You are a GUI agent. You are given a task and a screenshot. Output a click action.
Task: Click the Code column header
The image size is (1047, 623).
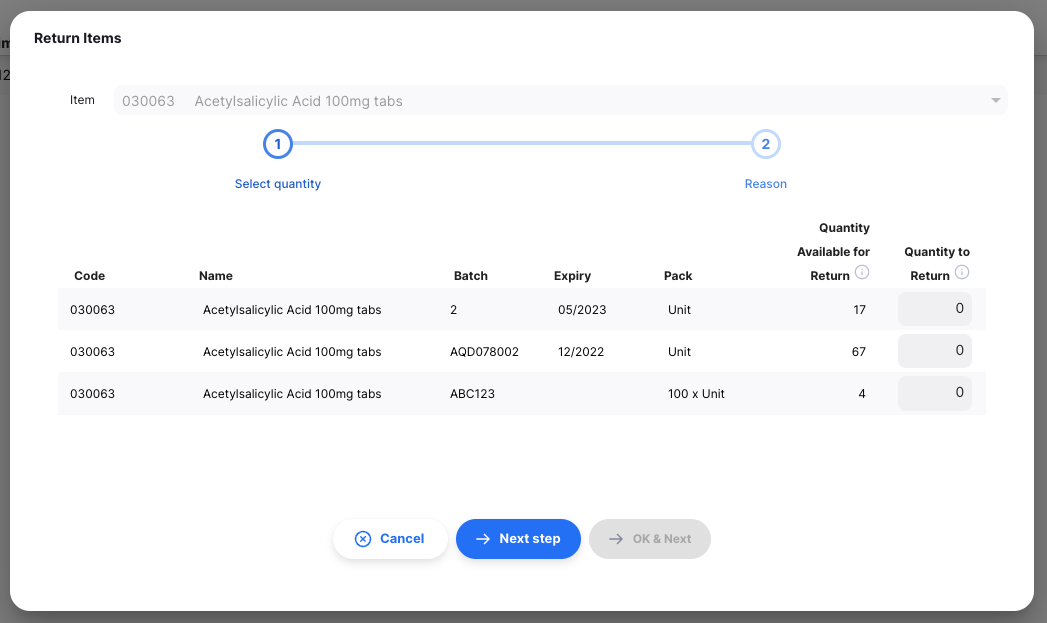[89, 276]
